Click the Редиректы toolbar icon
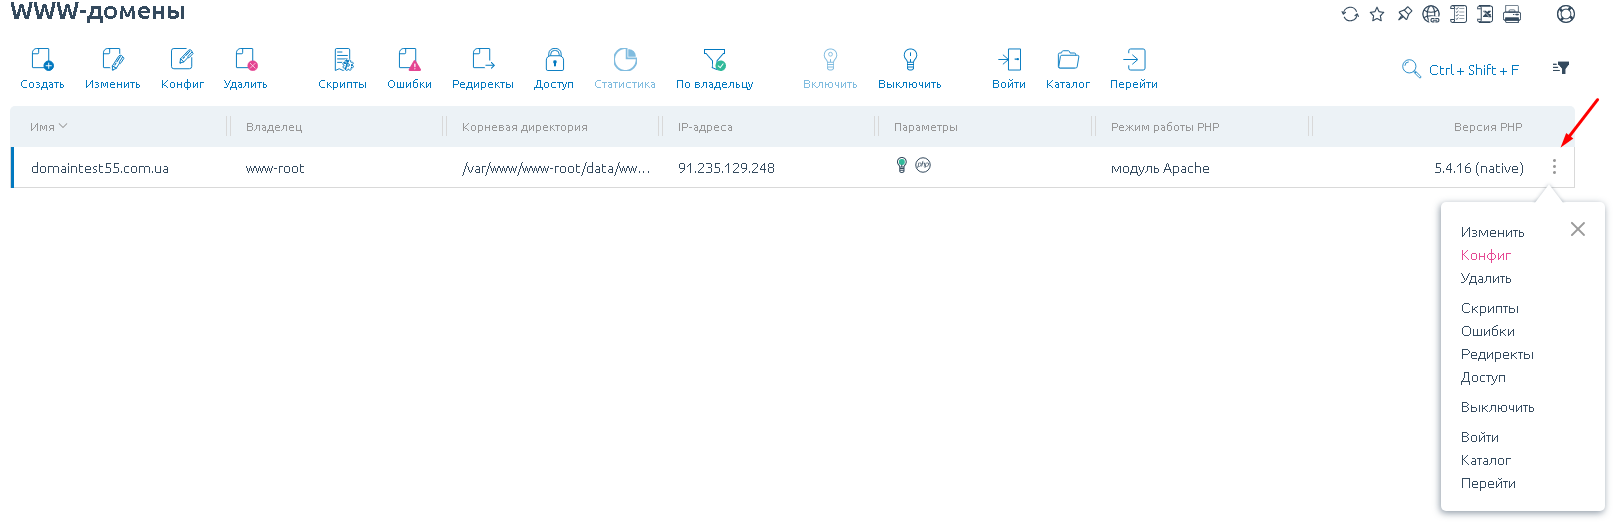1614x527 pixels. [483, 60]
